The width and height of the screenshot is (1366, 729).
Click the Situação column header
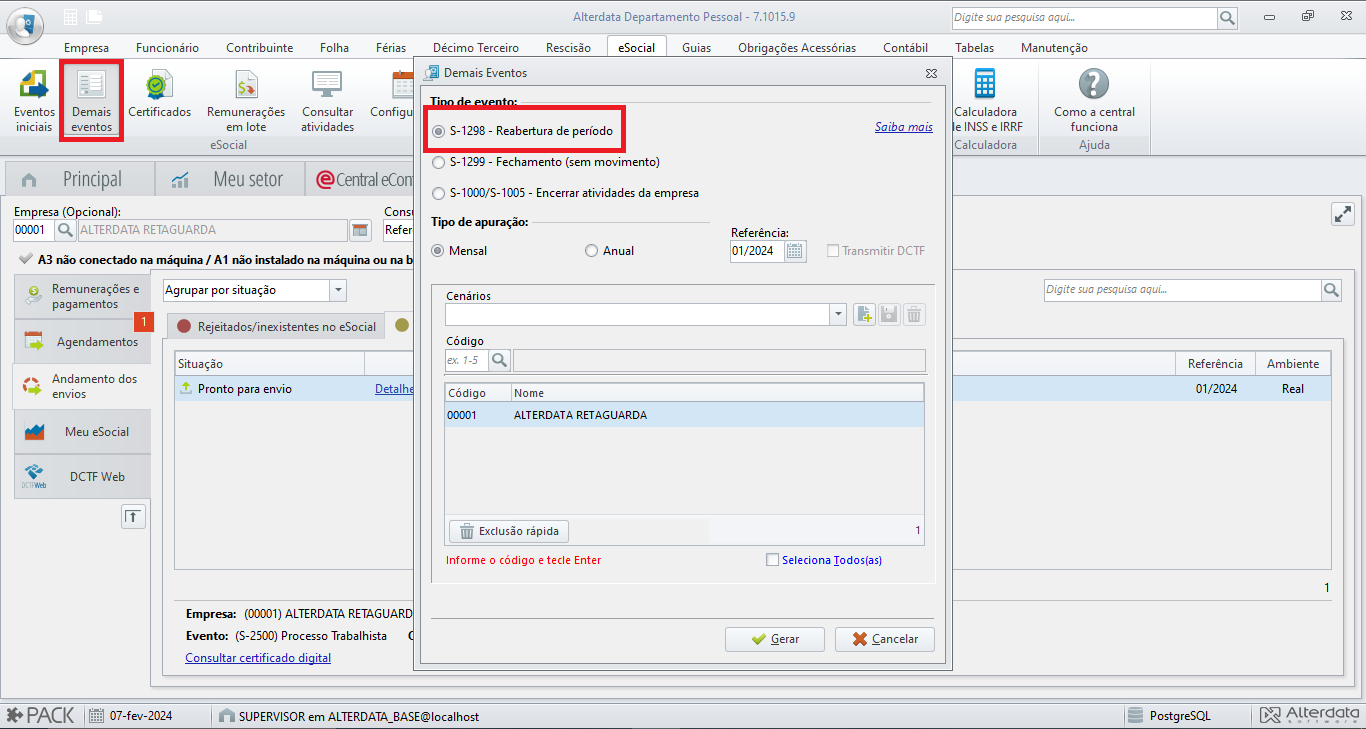point(270,364)
